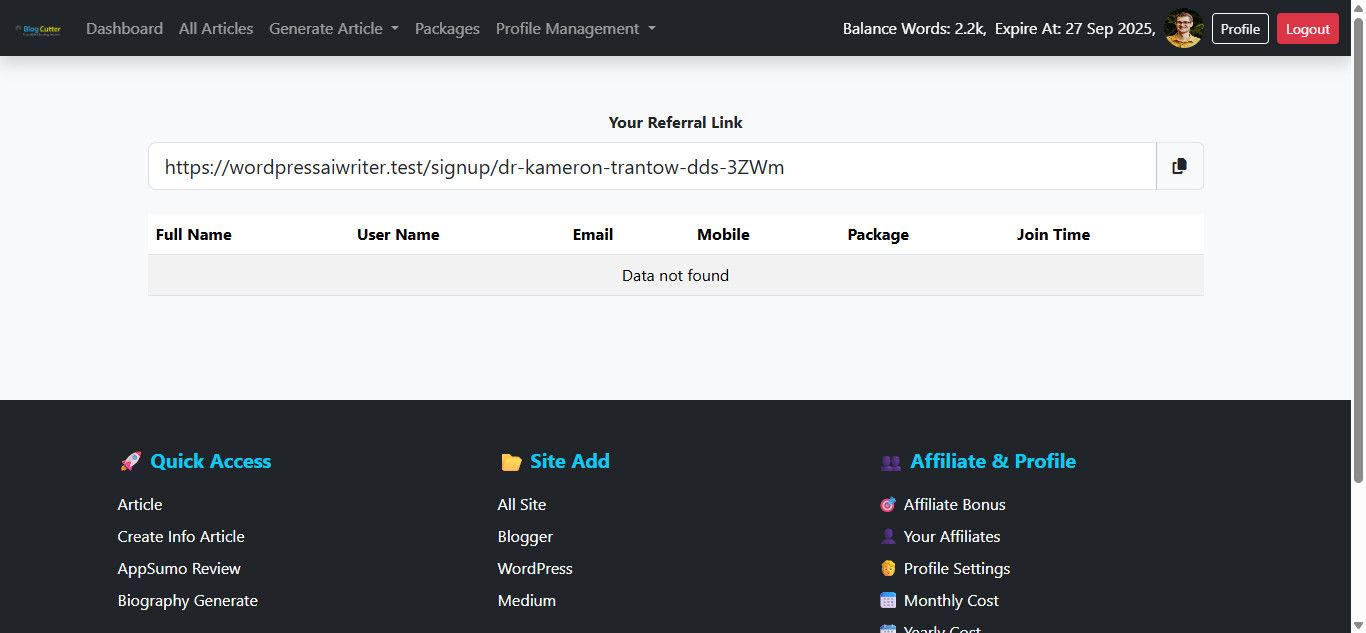
Task: Click into the referral link field
Action: pos(652,167)
